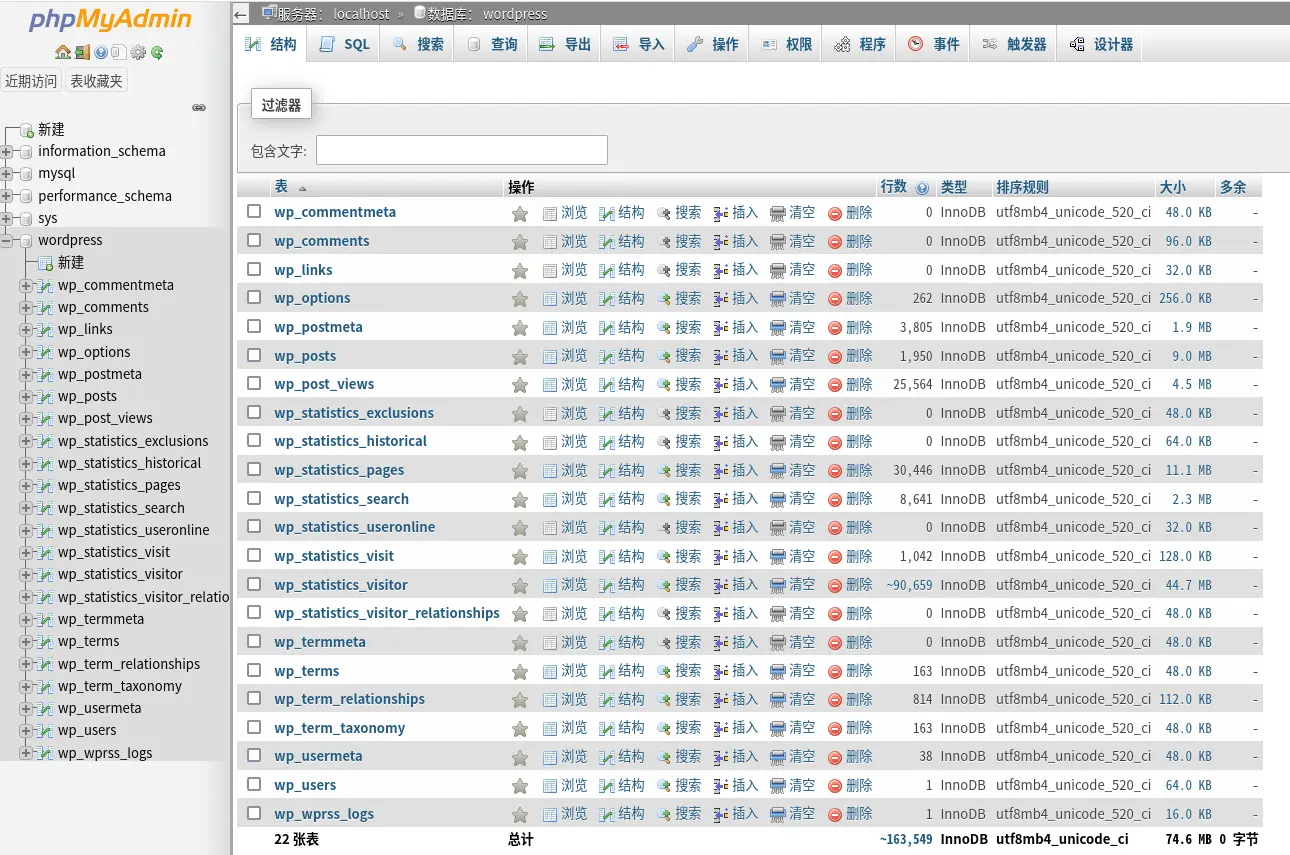The height and width of the screenshot is (855, 1290).
Task: Expand wp_usermeta in sidebar tree
Action: coord(26,708)
